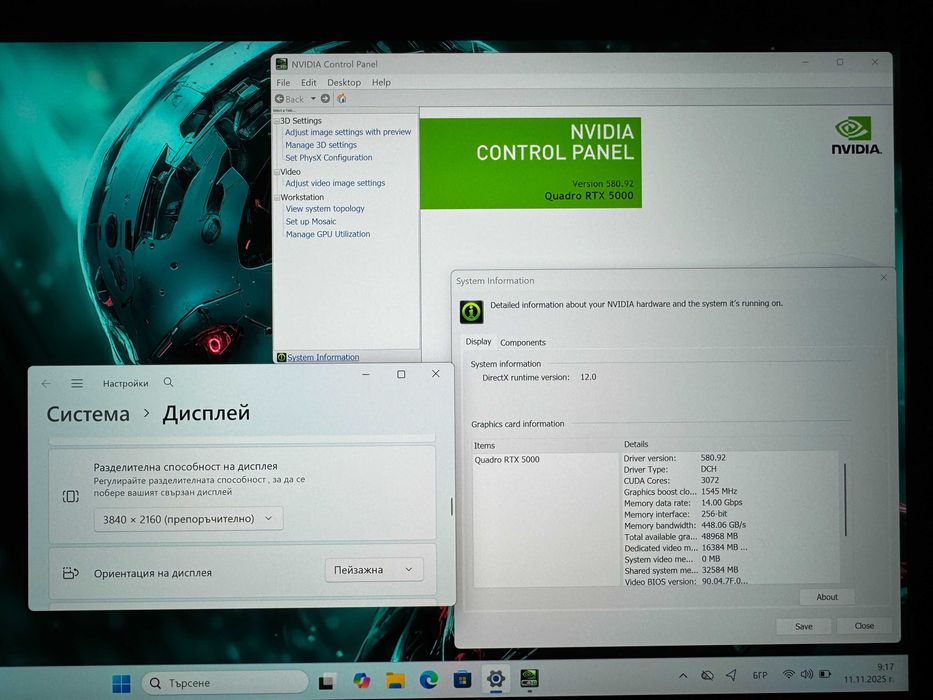Switch to the Display tab

[x=478, y=342]
